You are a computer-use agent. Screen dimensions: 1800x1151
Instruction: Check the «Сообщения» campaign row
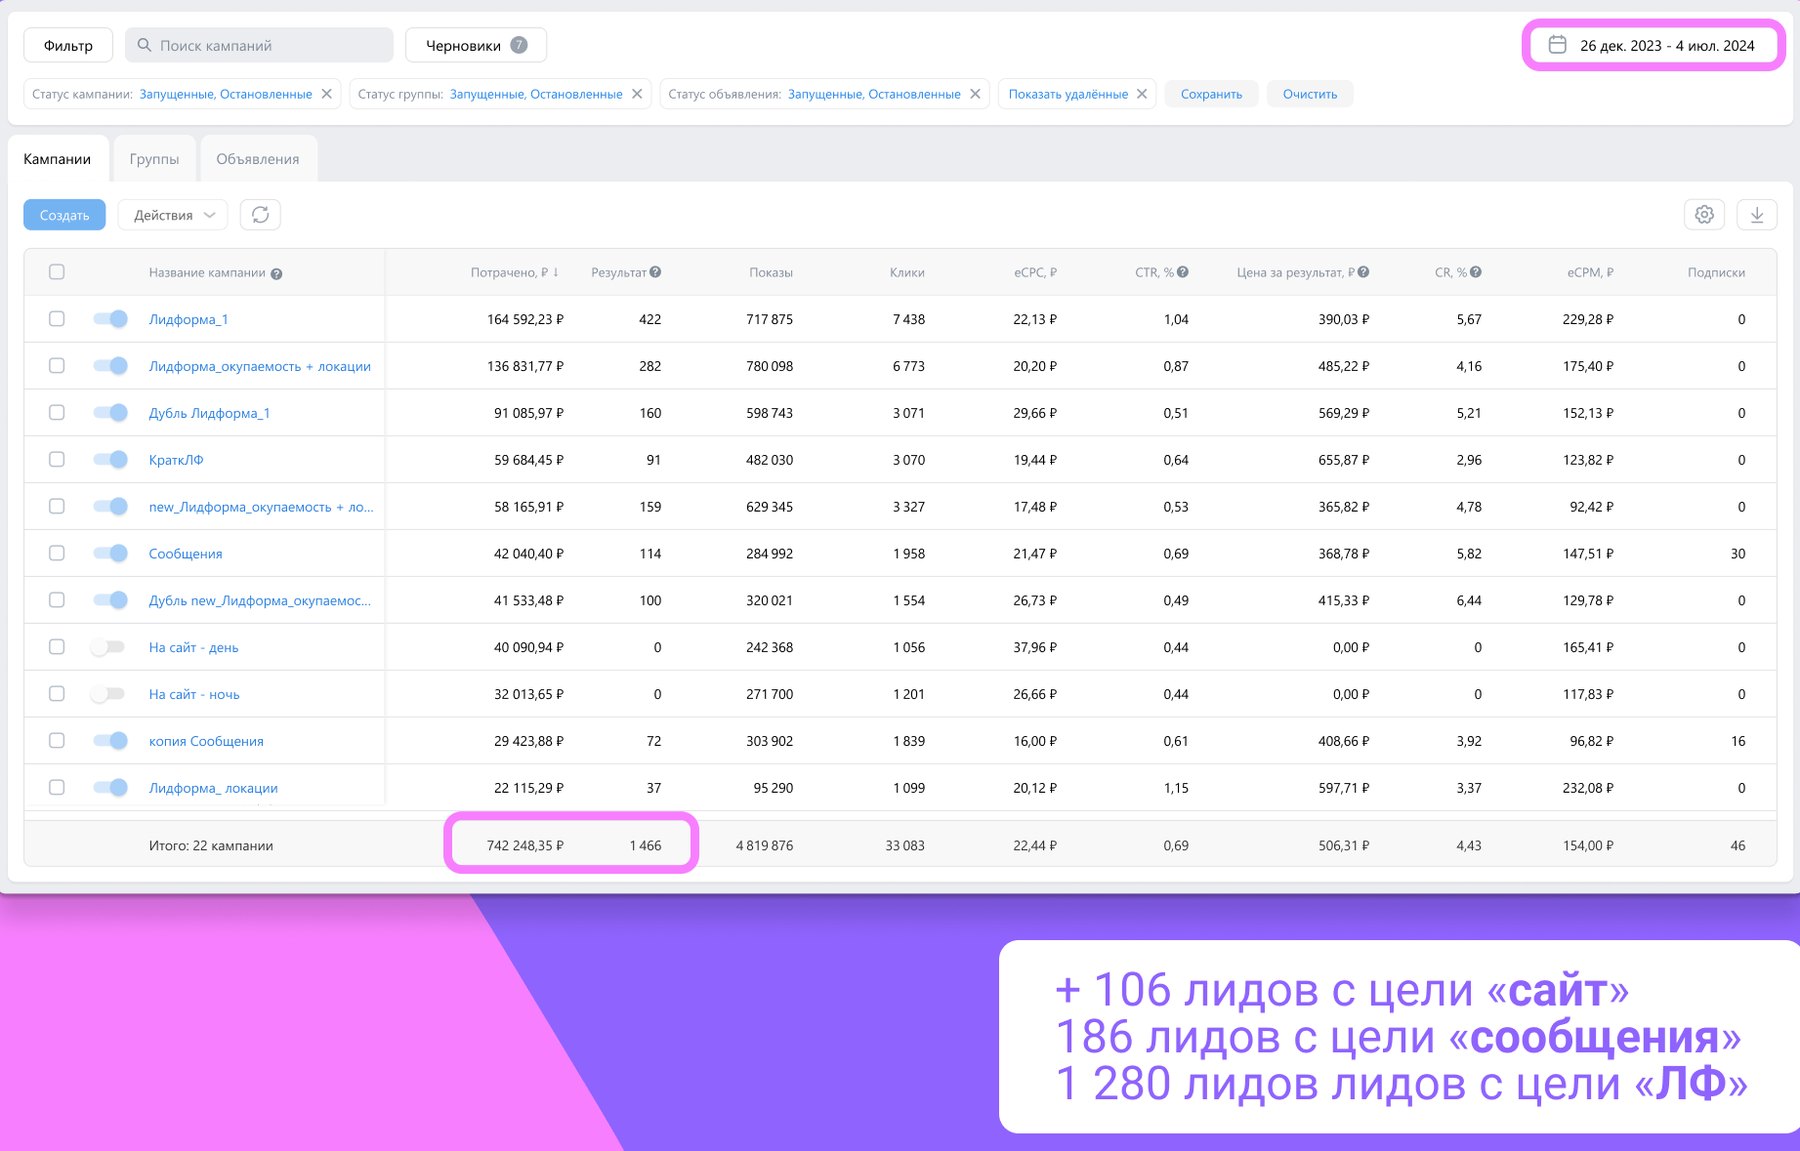[x=57, y=553]
